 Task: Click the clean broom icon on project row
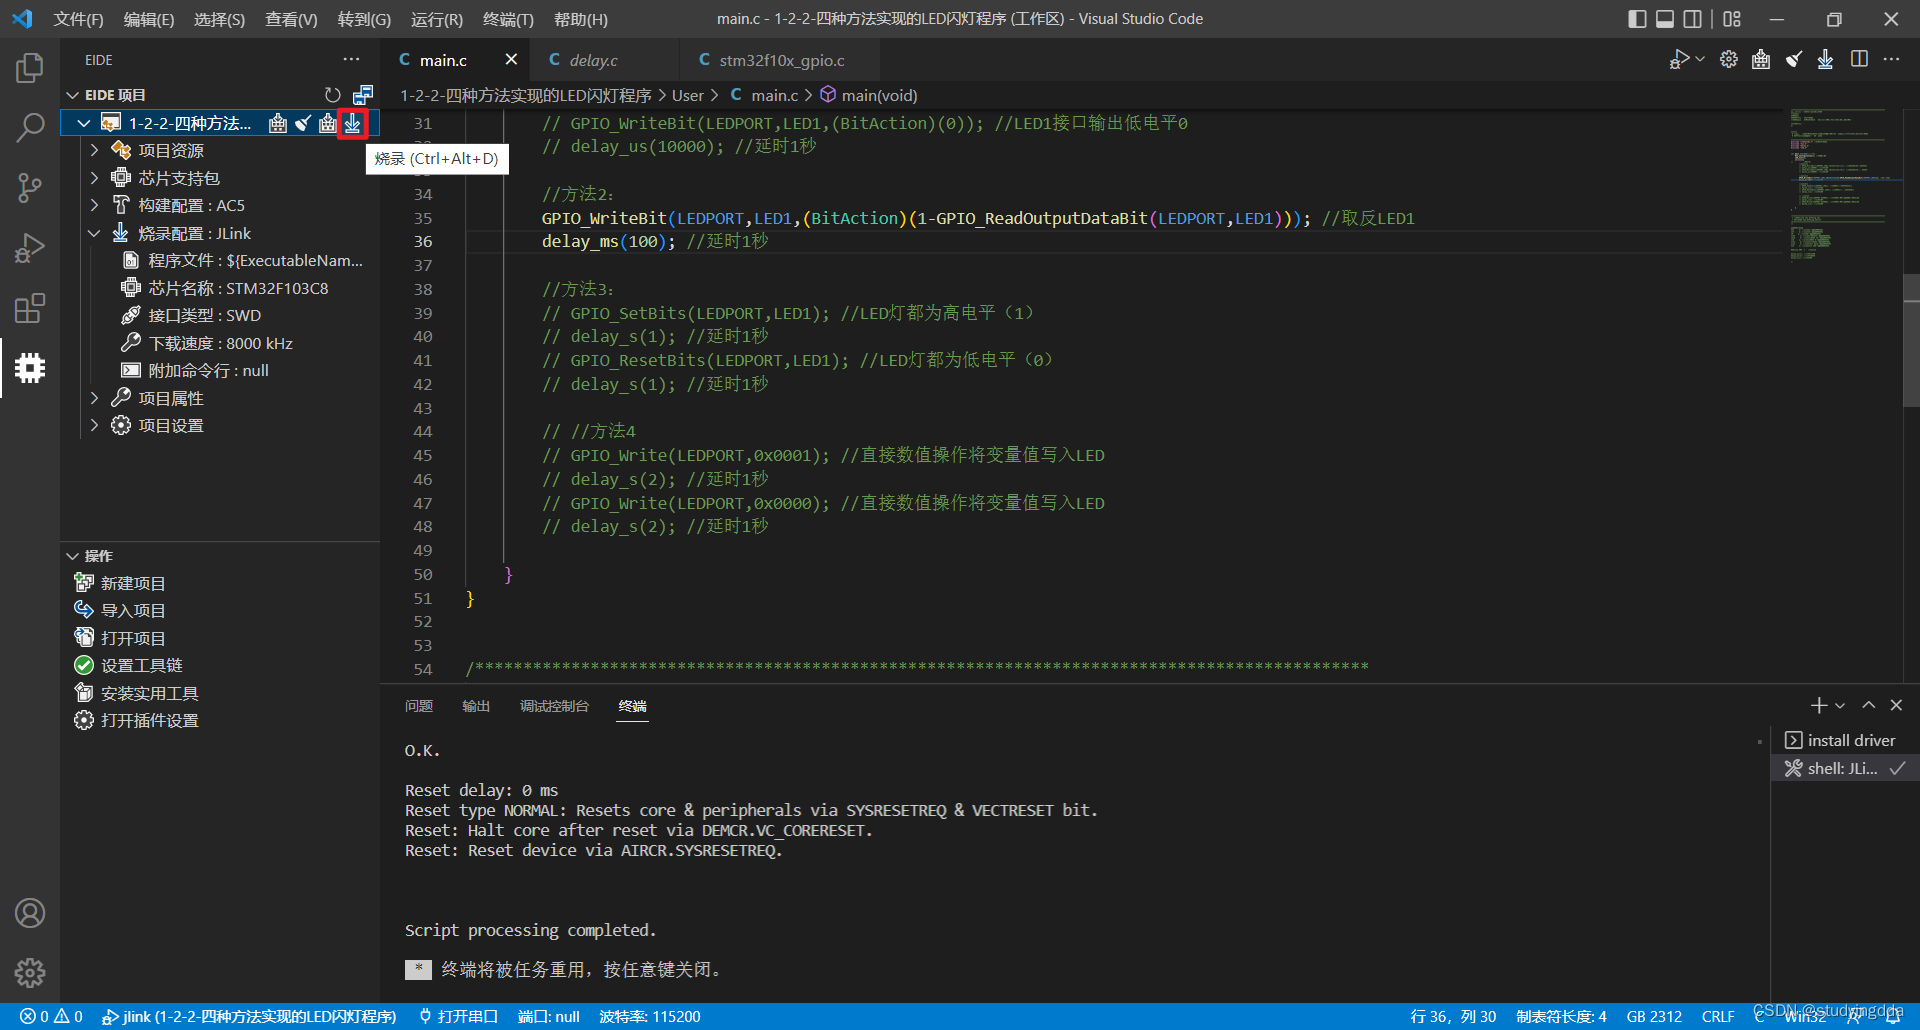click(303, 123)
